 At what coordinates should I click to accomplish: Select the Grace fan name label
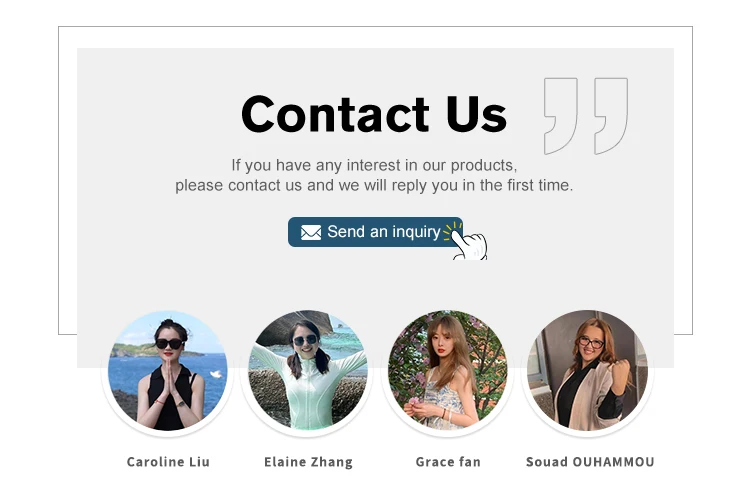click(x=448, y=462)
